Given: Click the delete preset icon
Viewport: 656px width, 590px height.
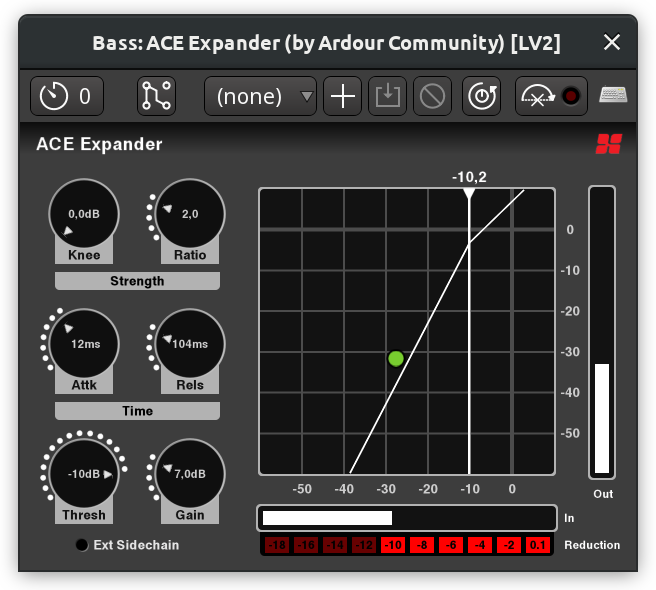Looking at the screenshot, I should pos(433,96).
